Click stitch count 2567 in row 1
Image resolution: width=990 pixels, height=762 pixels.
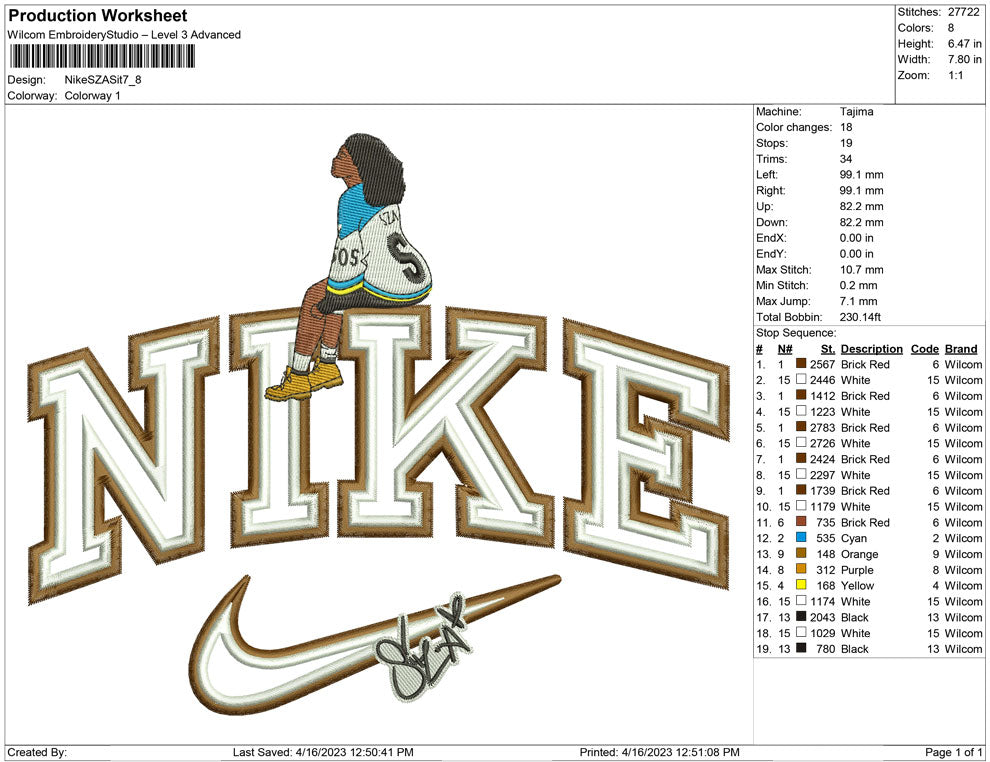point(823,364)
